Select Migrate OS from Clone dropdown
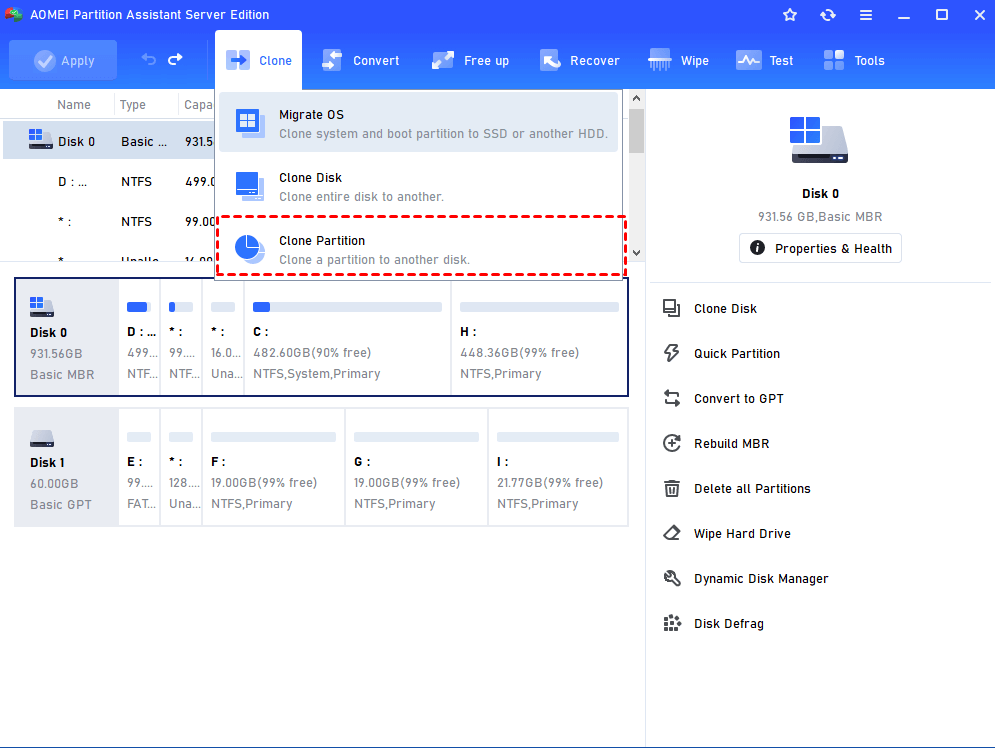Image resolution: width=995 pixels, height=748 pixels. (418, 123)
